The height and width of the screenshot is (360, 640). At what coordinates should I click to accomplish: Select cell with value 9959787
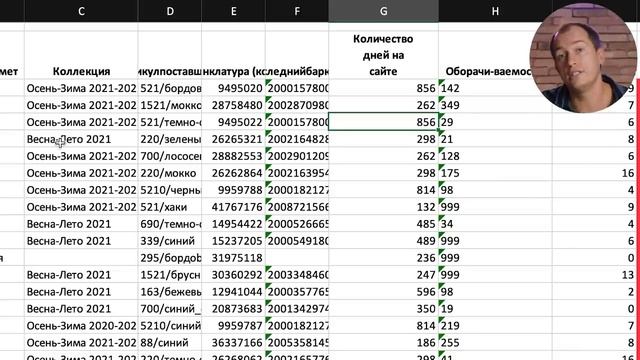click(233, 326)
